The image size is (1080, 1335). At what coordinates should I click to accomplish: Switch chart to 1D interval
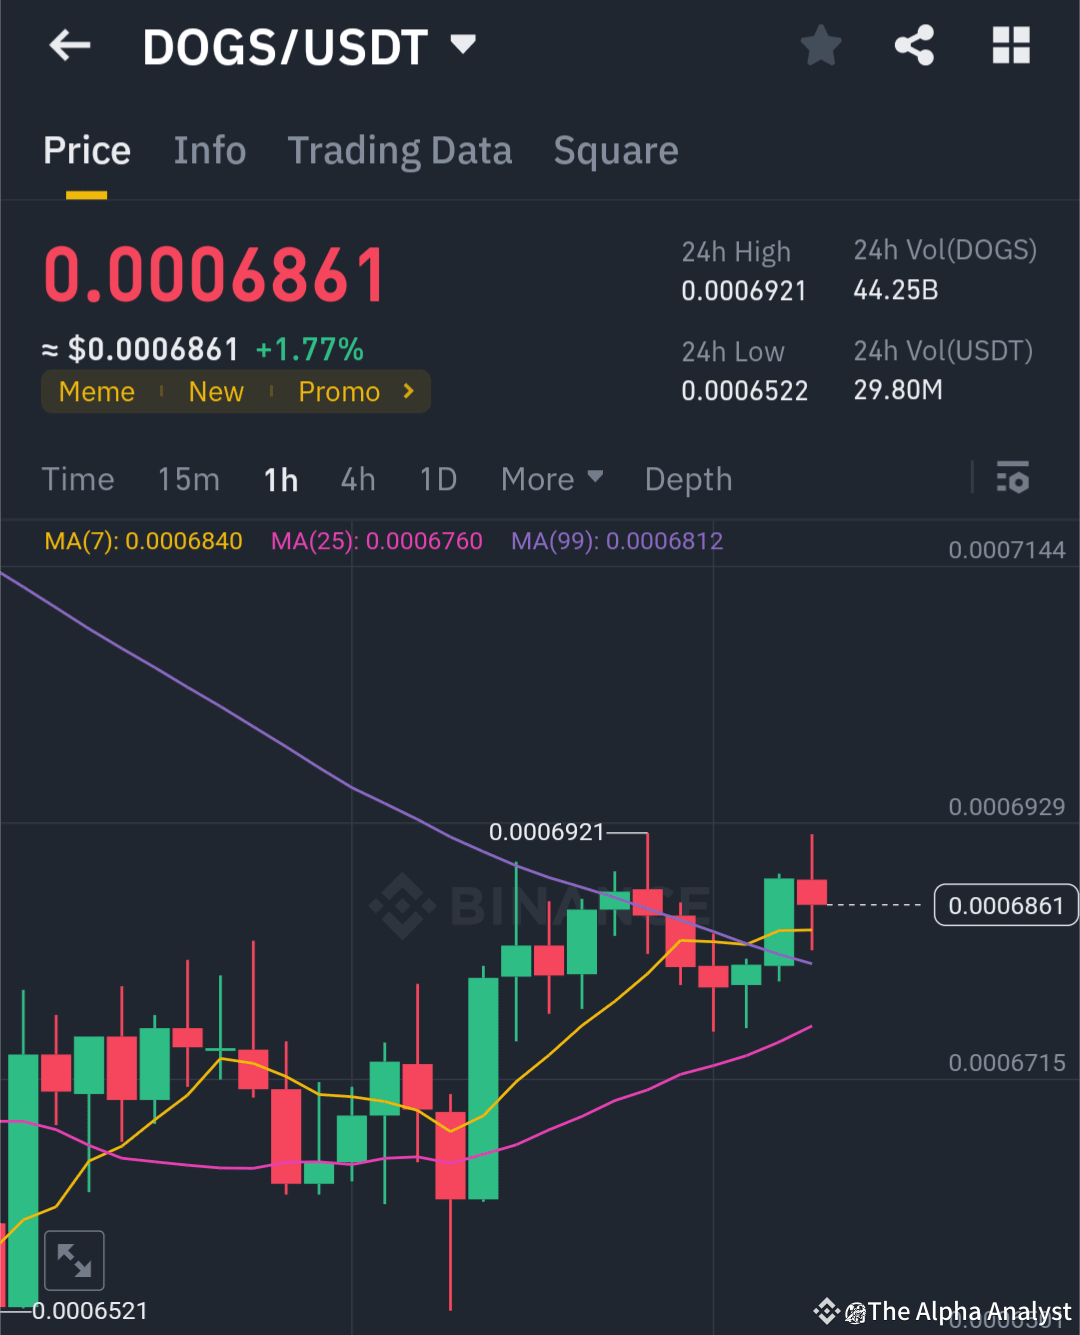click(437, 479)
